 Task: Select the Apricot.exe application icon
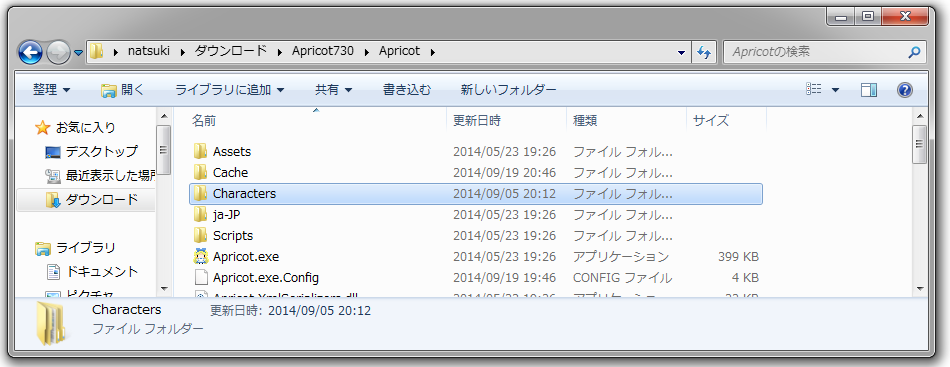(201, 257)
